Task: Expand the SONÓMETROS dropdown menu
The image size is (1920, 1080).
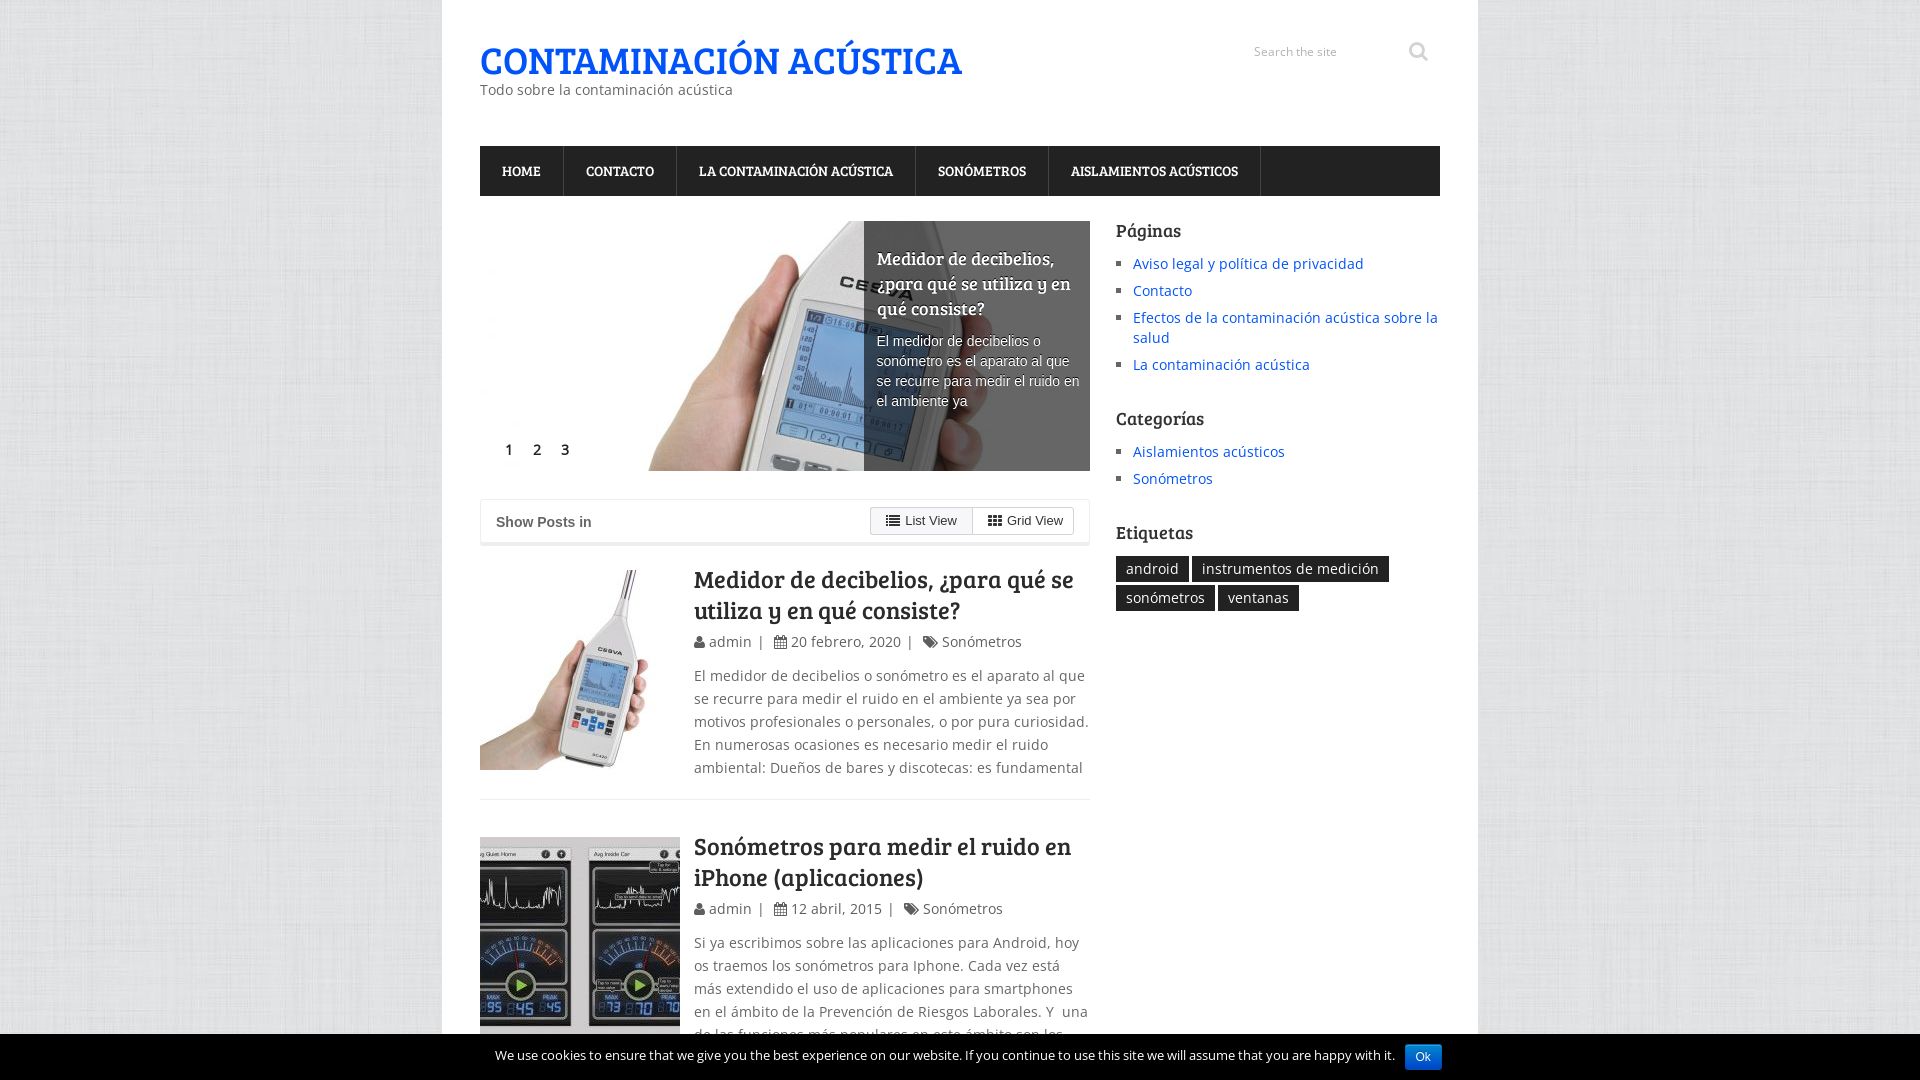Action: coord(981,170)
